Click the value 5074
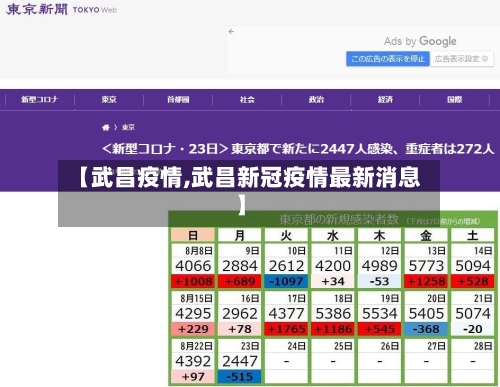 click(473, 314)
